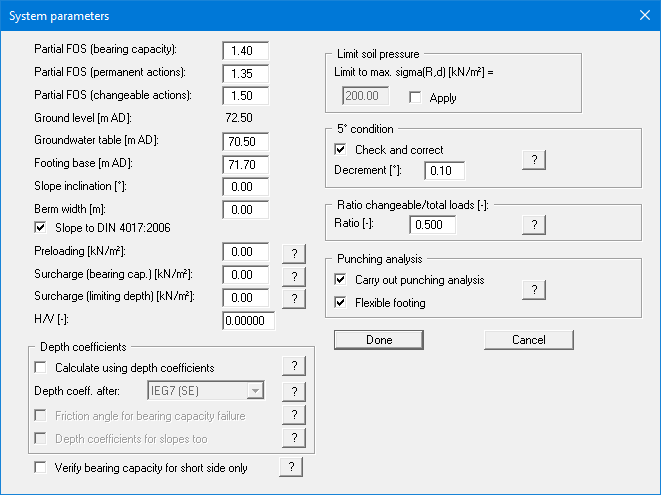The height and width of the screenshot is (495, 661).
Task: Select the Footing base input field
Action: [x=247, y=163]
